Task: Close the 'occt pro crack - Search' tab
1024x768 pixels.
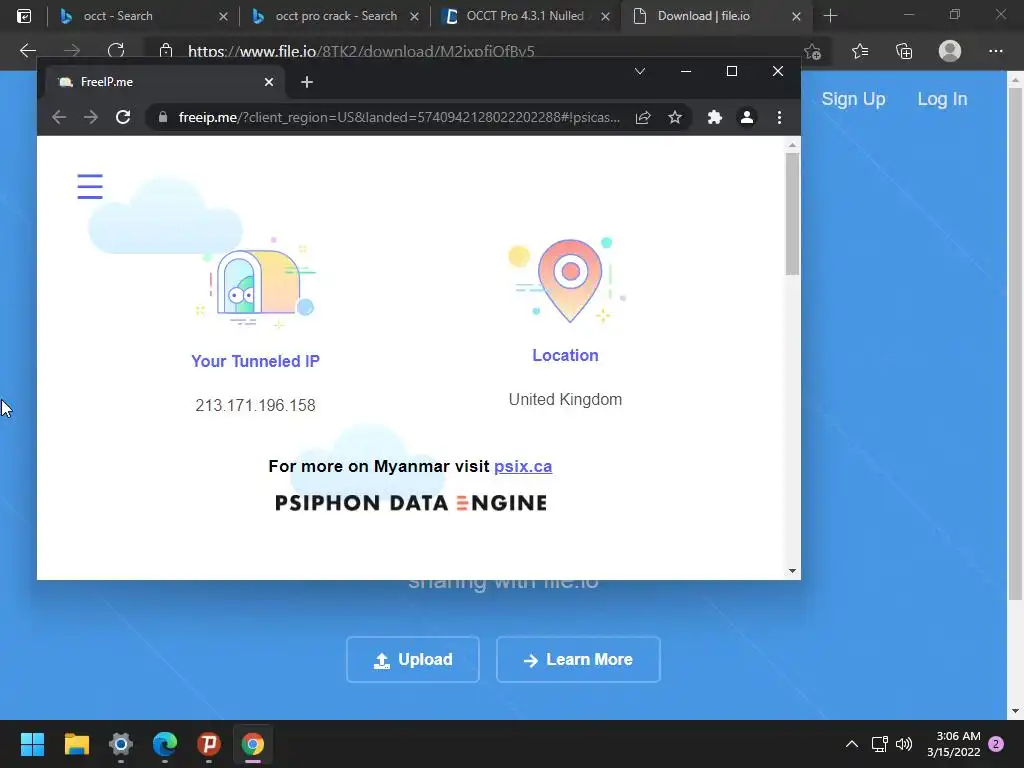Action: tap(414, 16)
